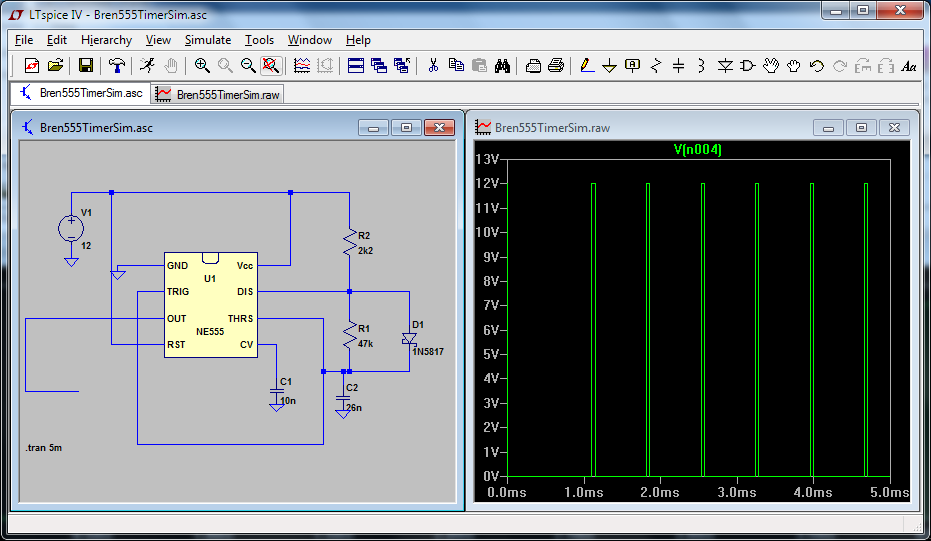Switch to Bren555TimerSim.asc tab

[81, 93]
